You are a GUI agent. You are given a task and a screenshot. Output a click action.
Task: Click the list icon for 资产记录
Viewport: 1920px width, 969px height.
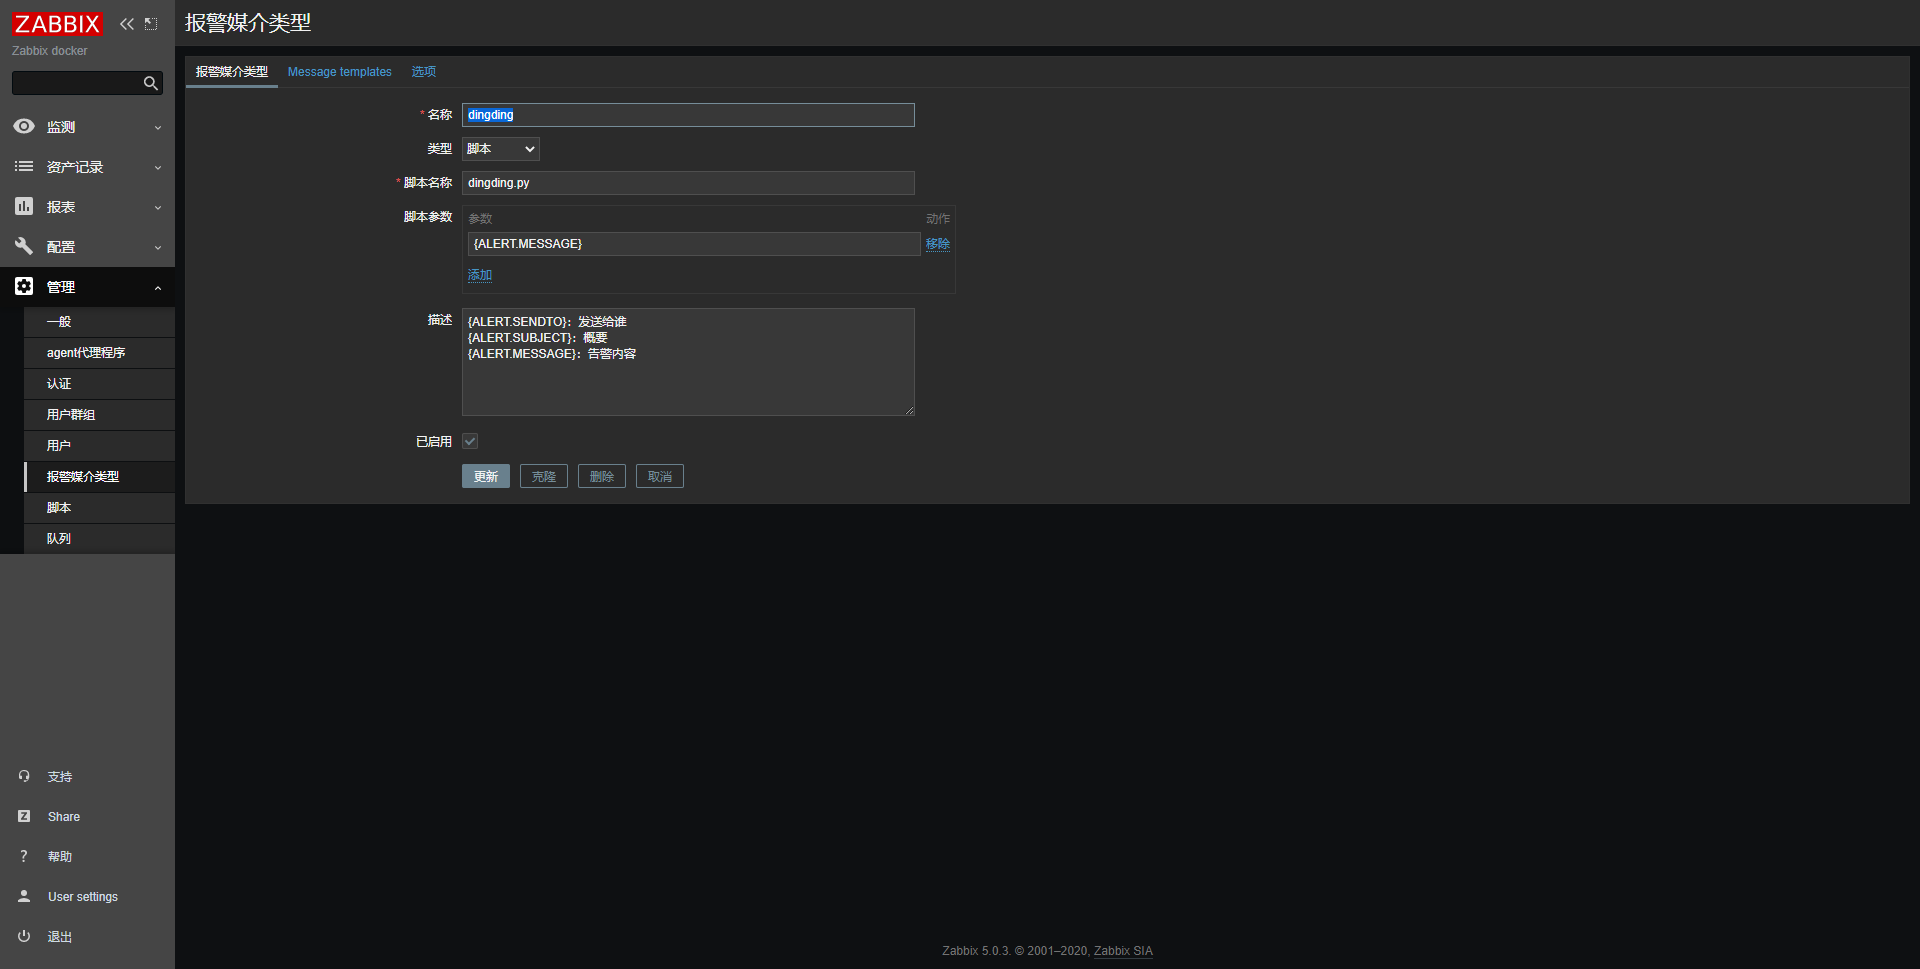coord(24,166)
